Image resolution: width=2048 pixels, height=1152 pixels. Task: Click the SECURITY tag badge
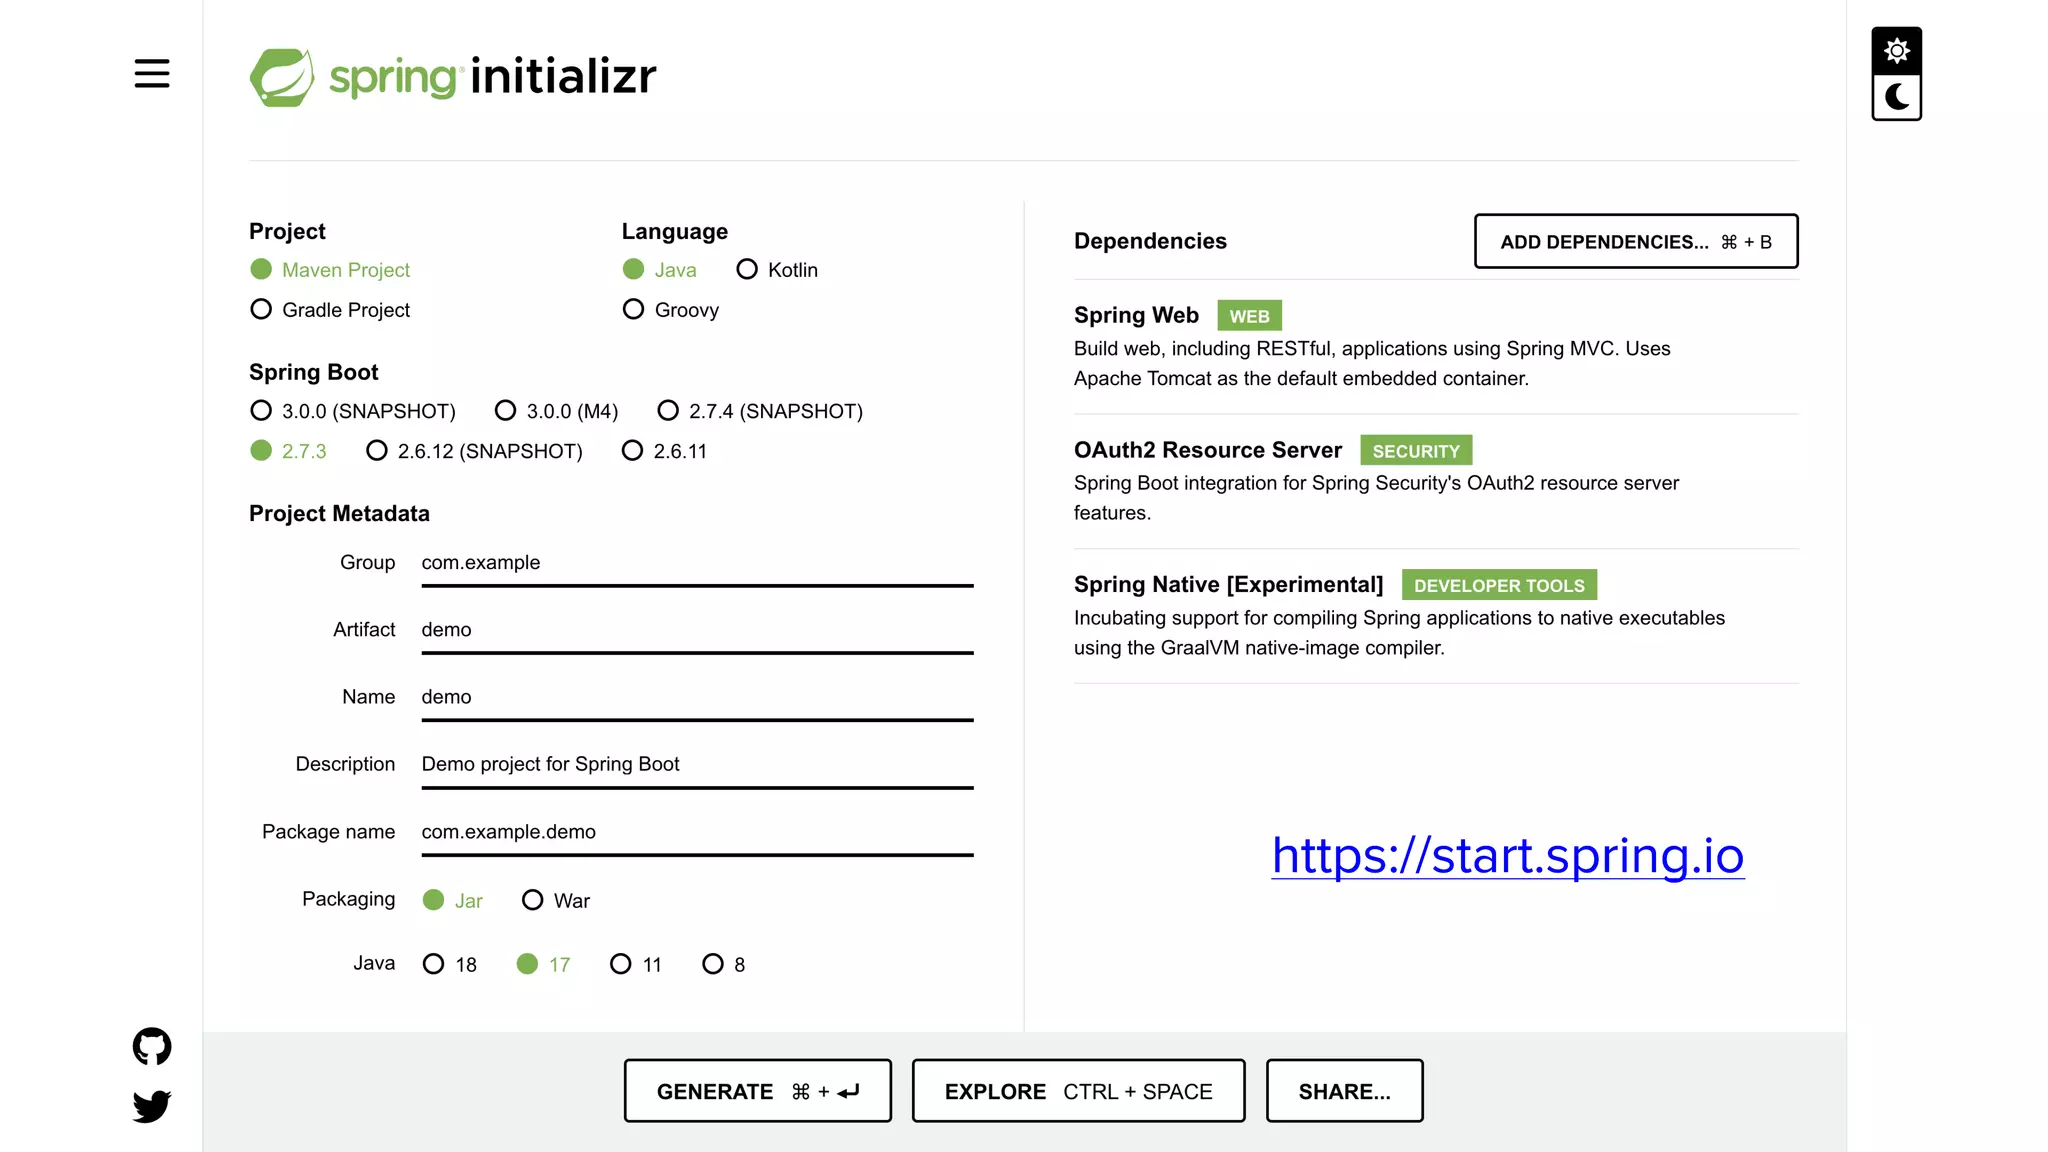(1415, 451)
